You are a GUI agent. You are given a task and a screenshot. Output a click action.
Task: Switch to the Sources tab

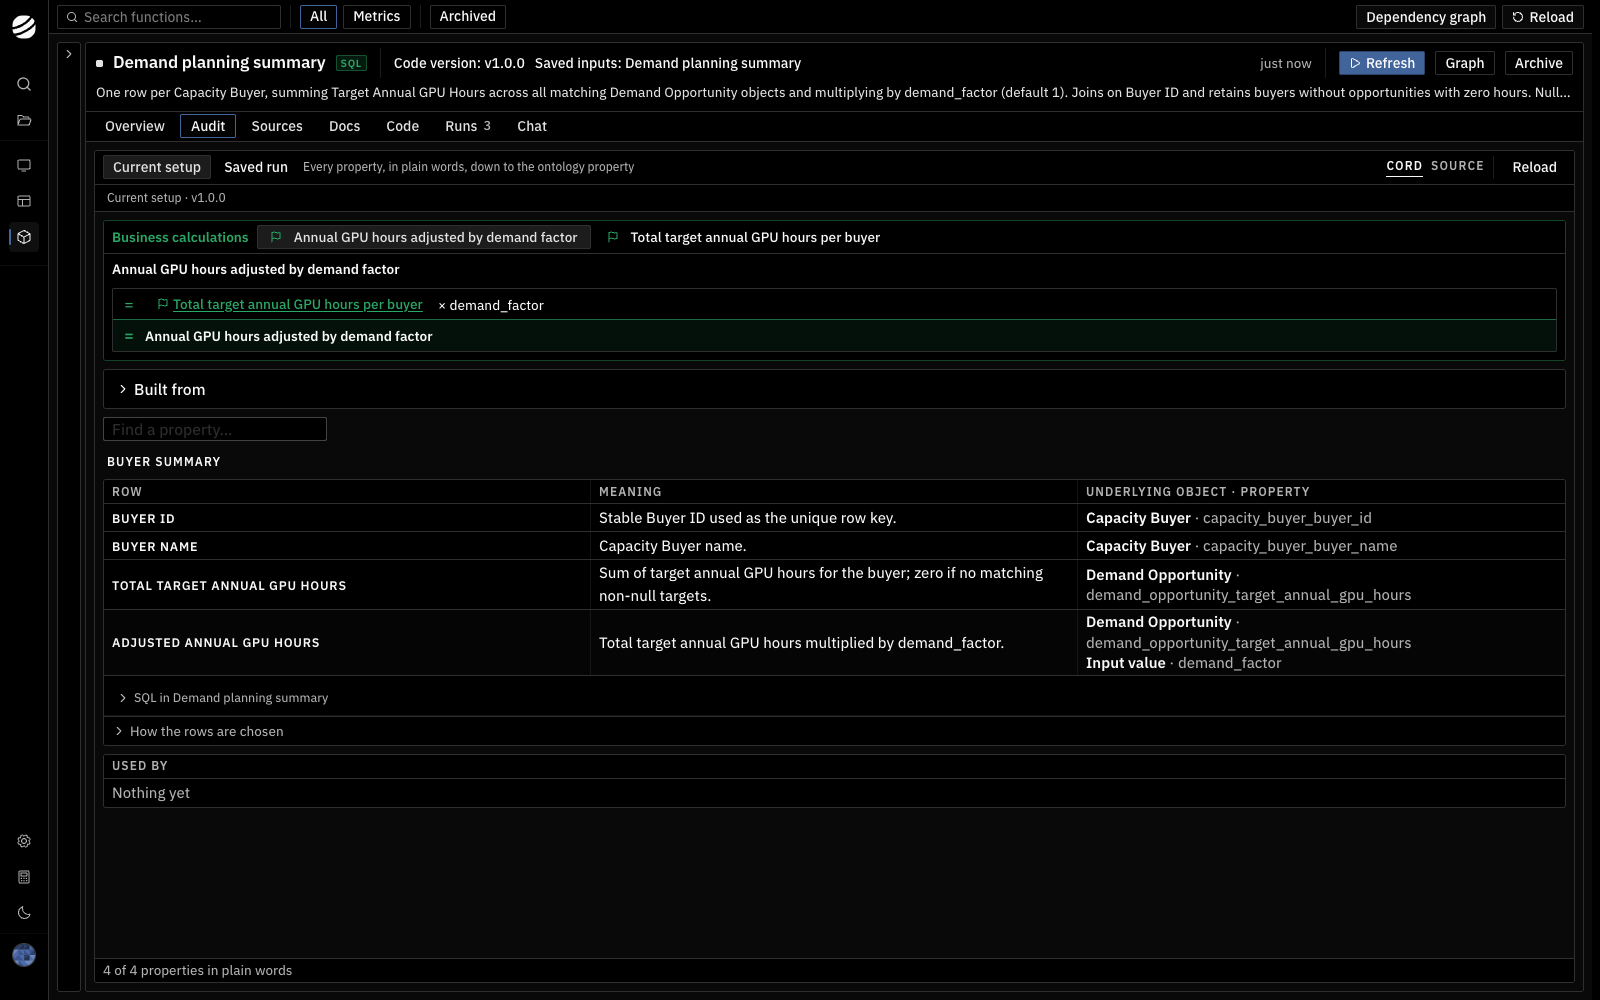[277, 126]
